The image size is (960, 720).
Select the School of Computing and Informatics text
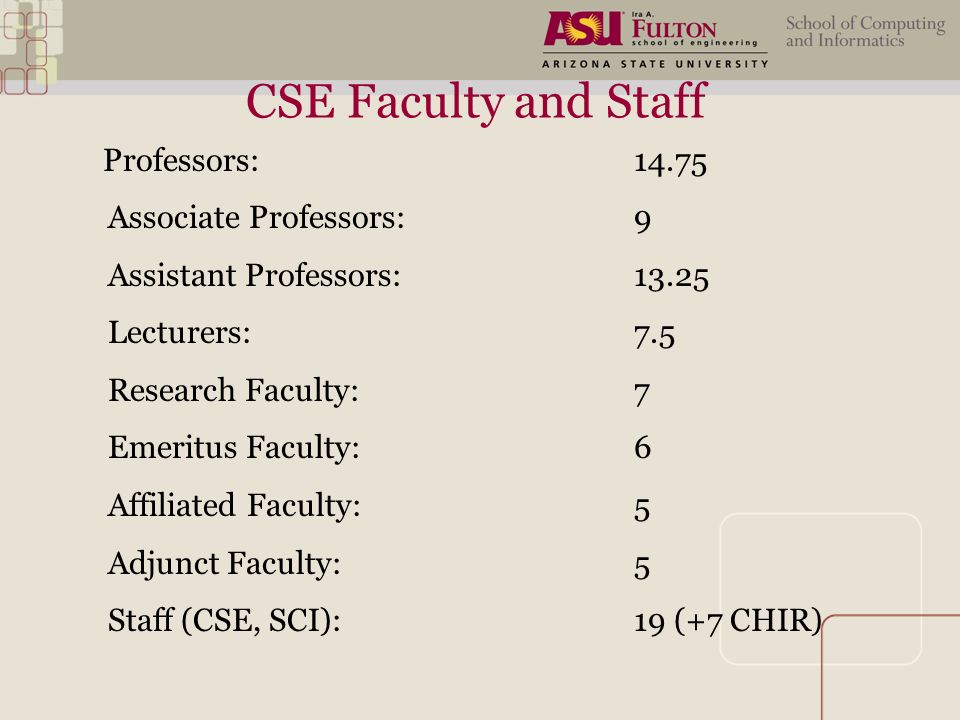(x=865, y=32)
